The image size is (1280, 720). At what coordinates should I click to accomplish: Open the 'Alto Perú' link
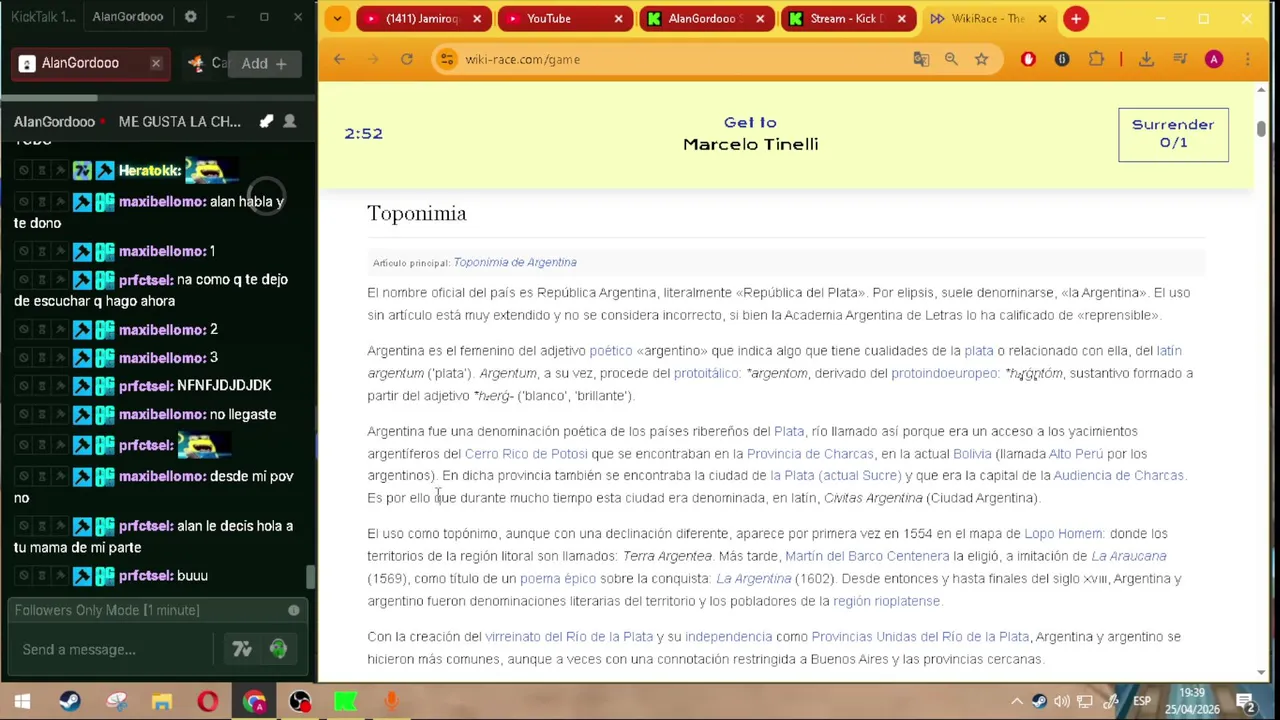[x=1075, y=454]
